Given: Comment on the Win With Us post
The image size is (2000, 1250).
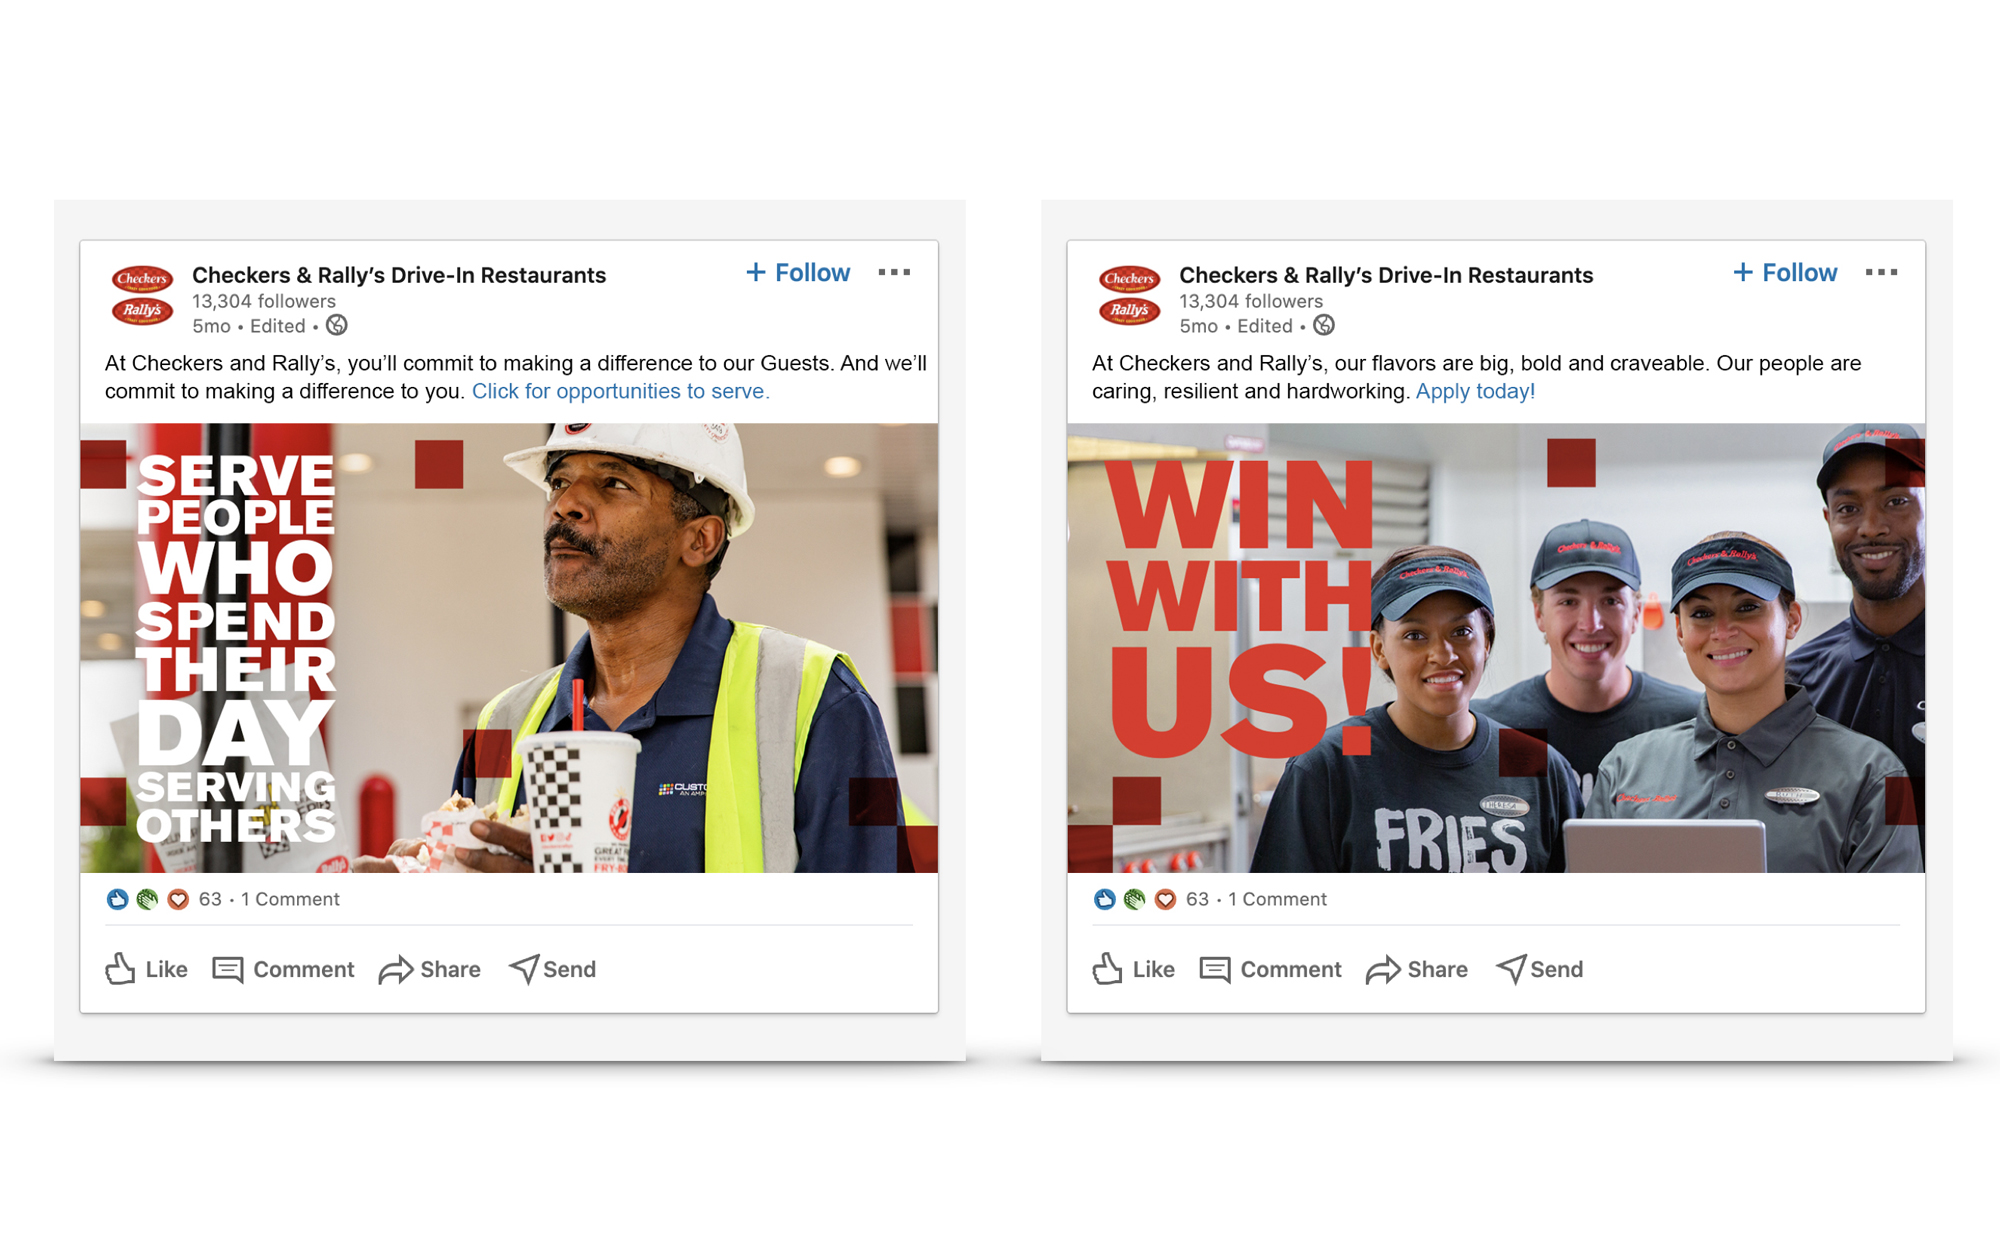Looking at the screenshot, I should [x=1270, y=969].
